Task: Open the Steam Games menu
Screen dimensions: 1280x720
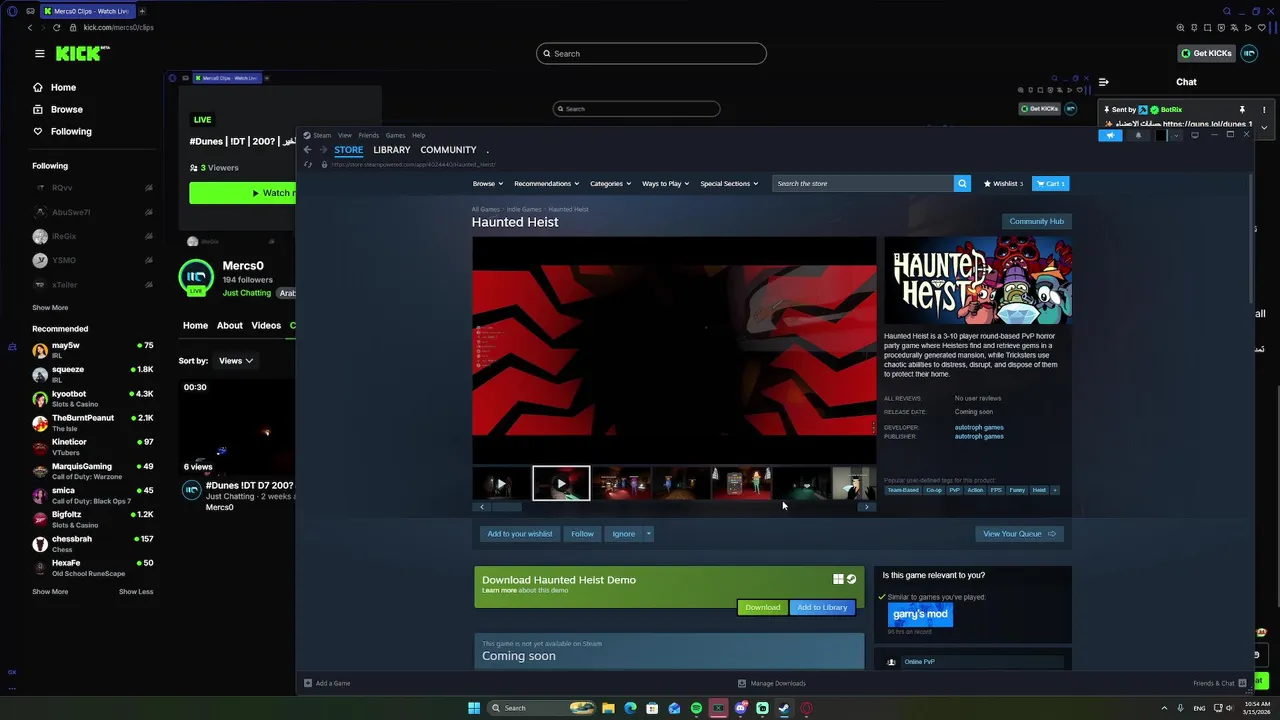Action: tap(395, 135)
